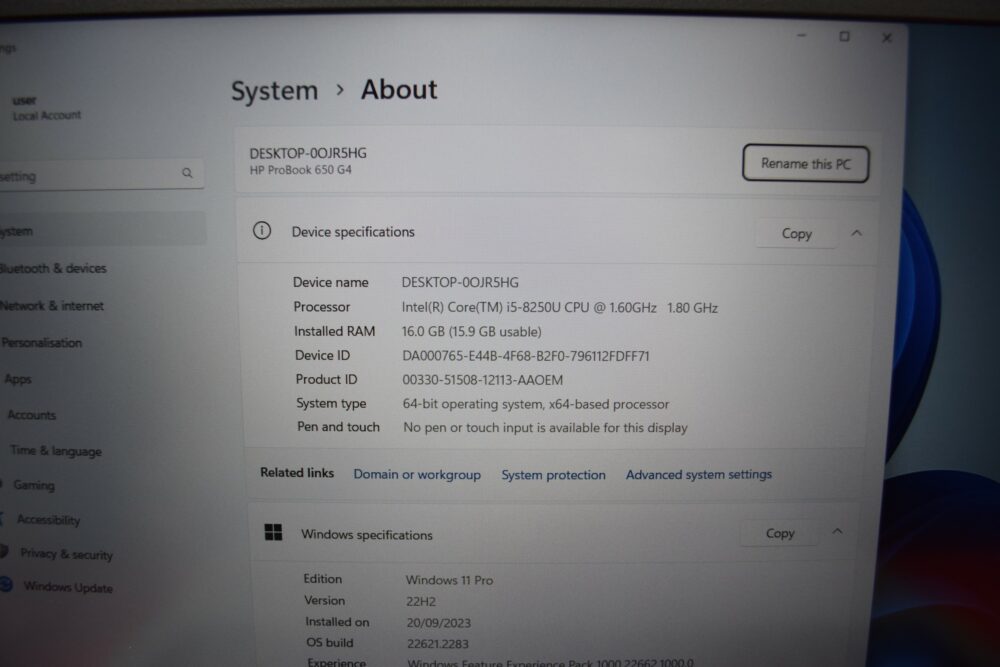
Task: Click the Device specifications info icon
Action: pos(262,231)
